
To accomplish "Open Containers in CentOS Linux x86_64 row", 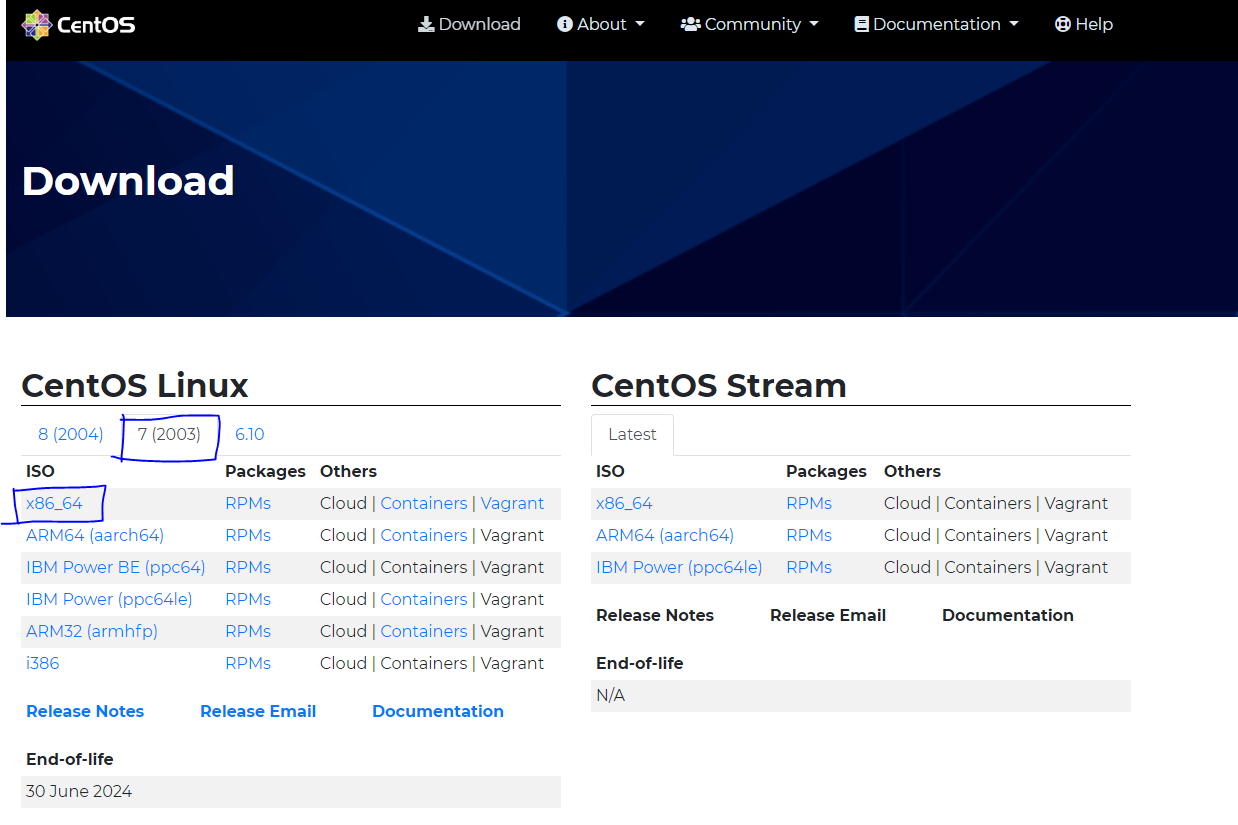I will pyautogui.click(x=424, y=503).
